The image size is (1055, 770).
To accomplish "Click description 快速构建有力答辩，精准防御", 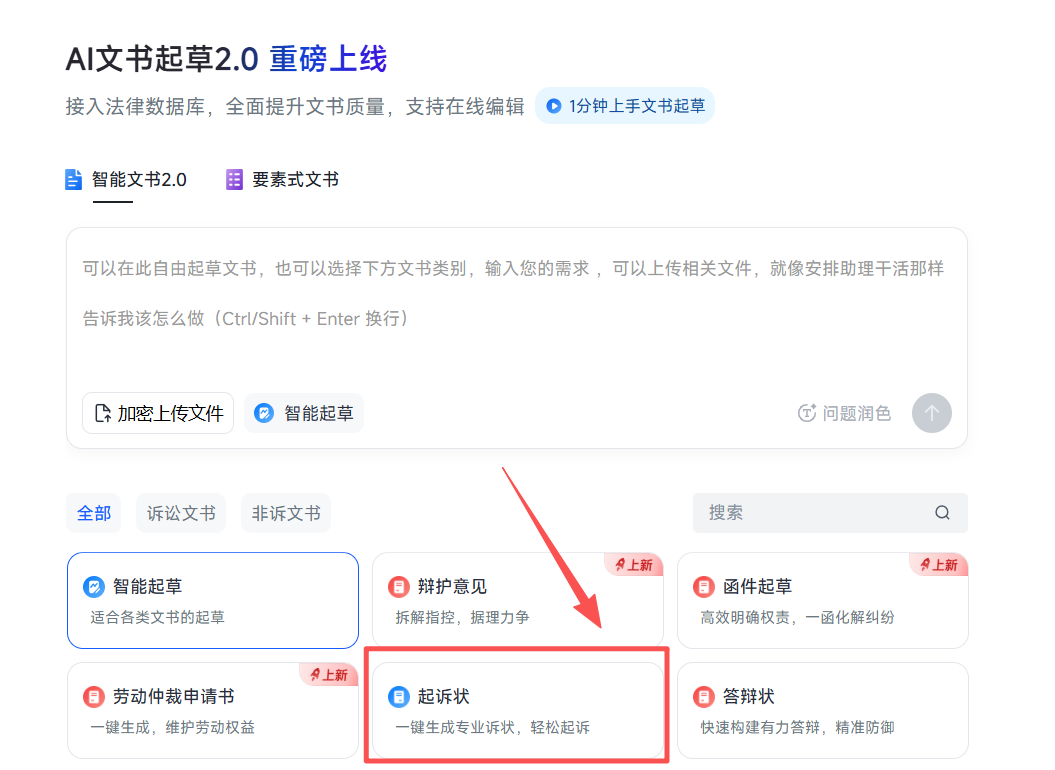I will coord(797,727).
